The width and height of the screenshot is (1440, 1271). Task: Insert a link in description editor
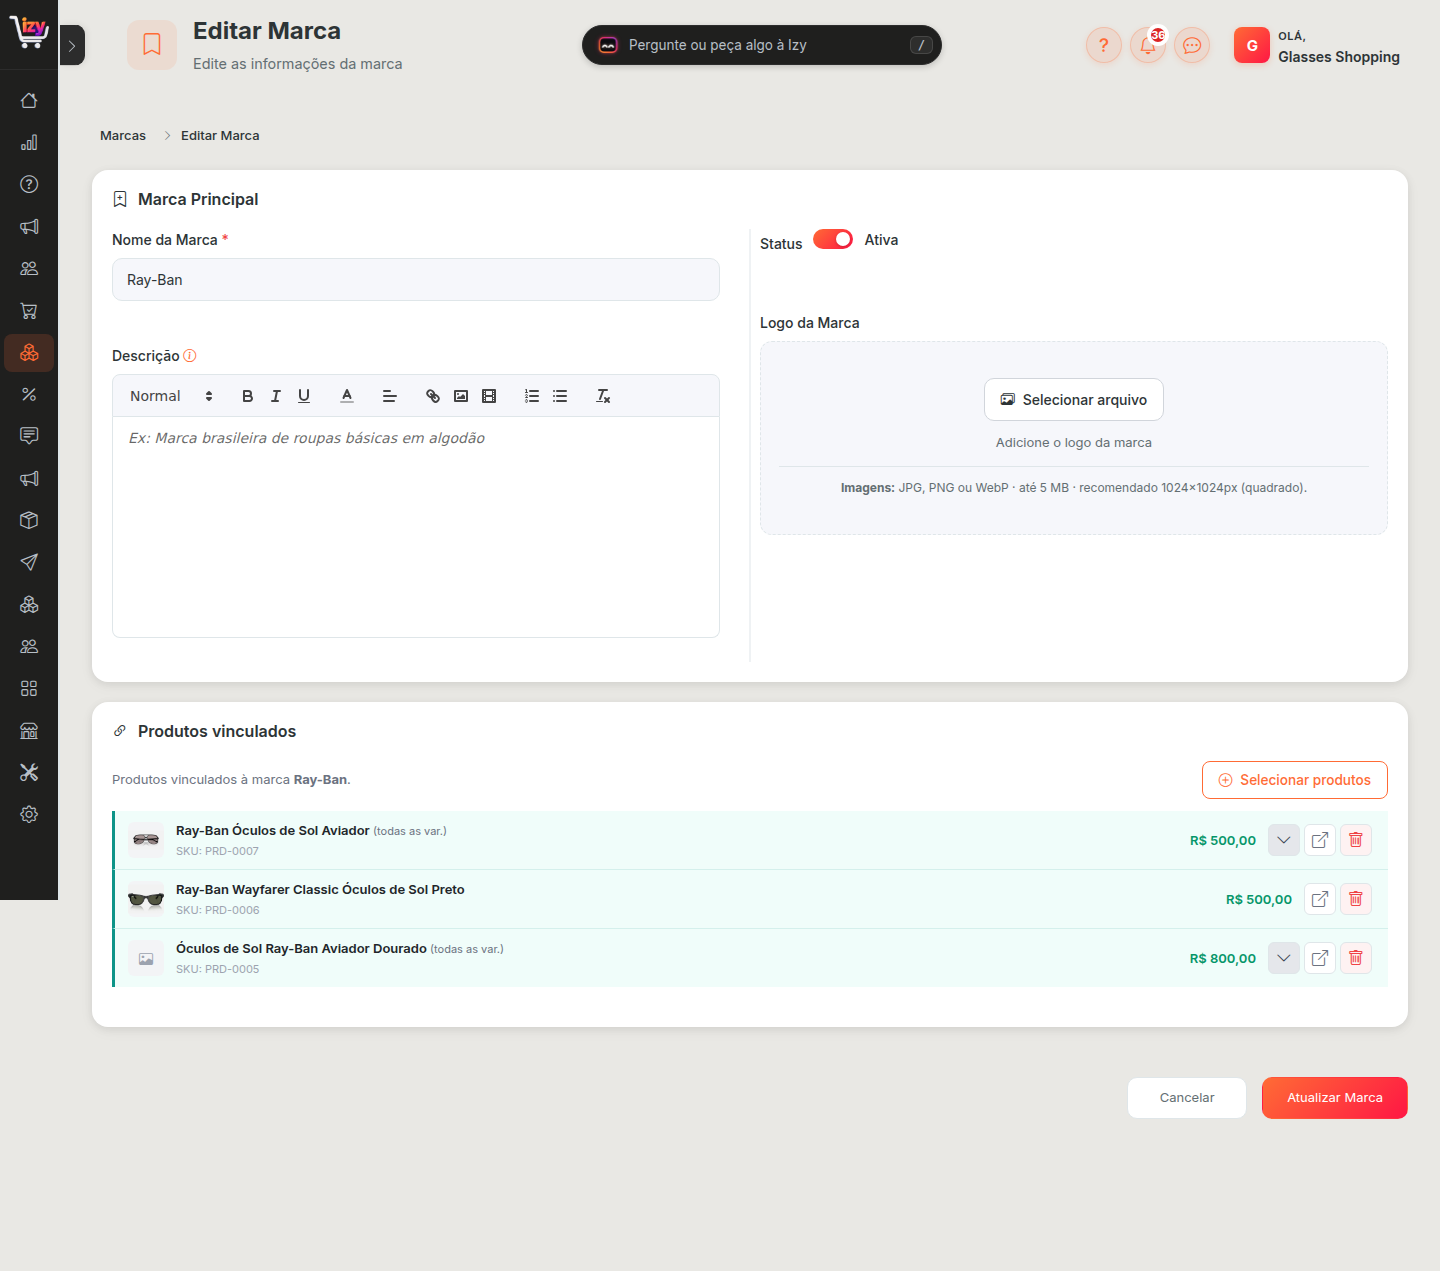[x=433, y=396]
